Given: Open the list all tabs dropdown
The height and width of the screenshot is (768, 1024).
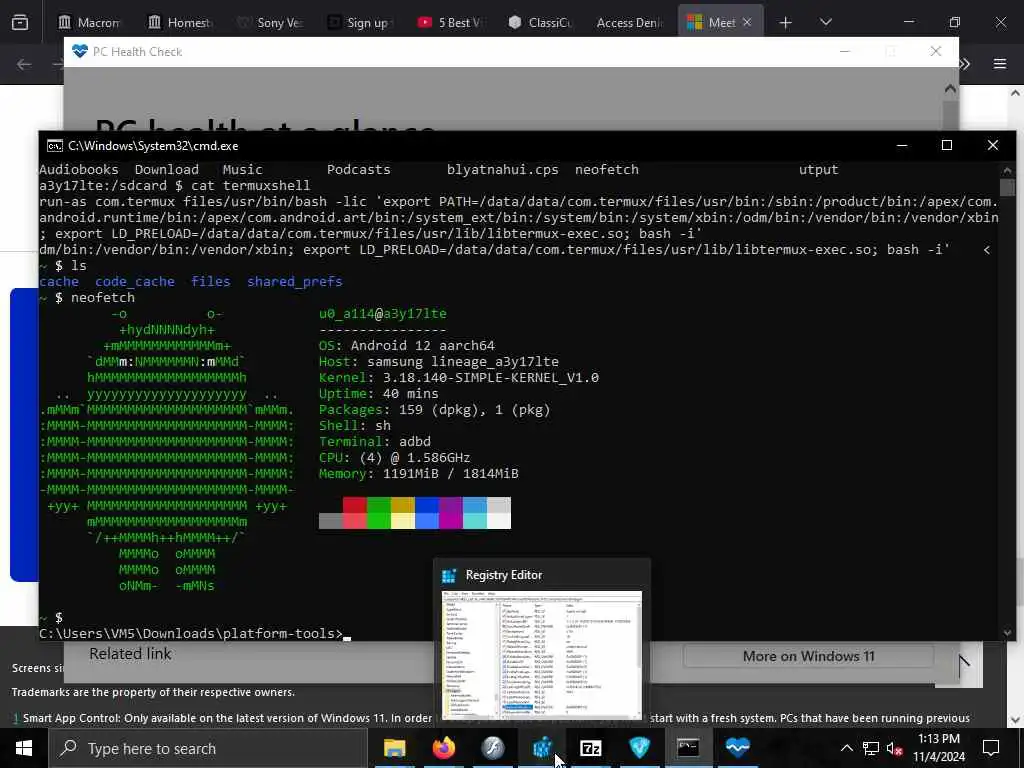Looking at the screenshot, I should tap(825, 22).
